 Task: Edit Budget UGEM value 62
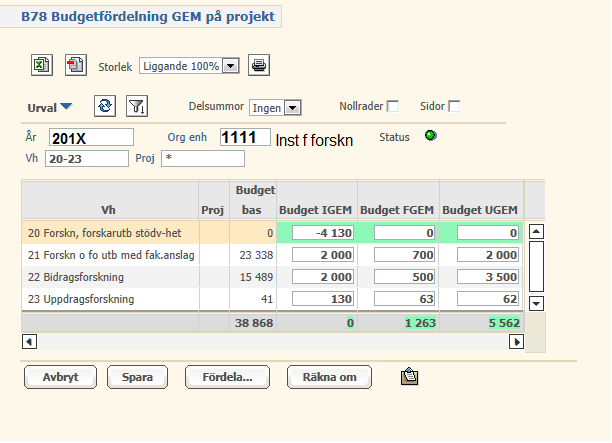[488, 299]
